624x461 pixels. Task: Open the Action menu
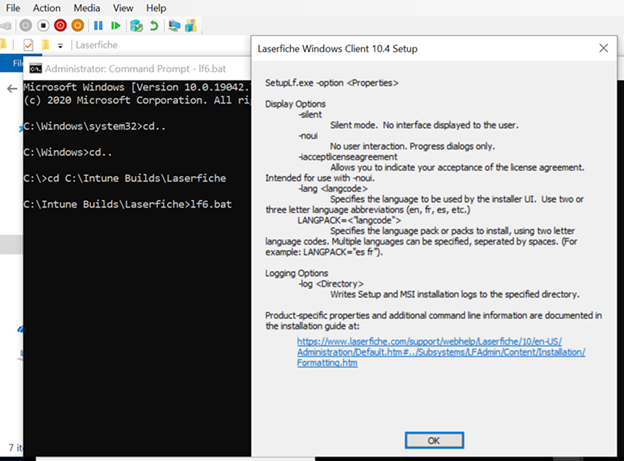[x=47, y=8]
